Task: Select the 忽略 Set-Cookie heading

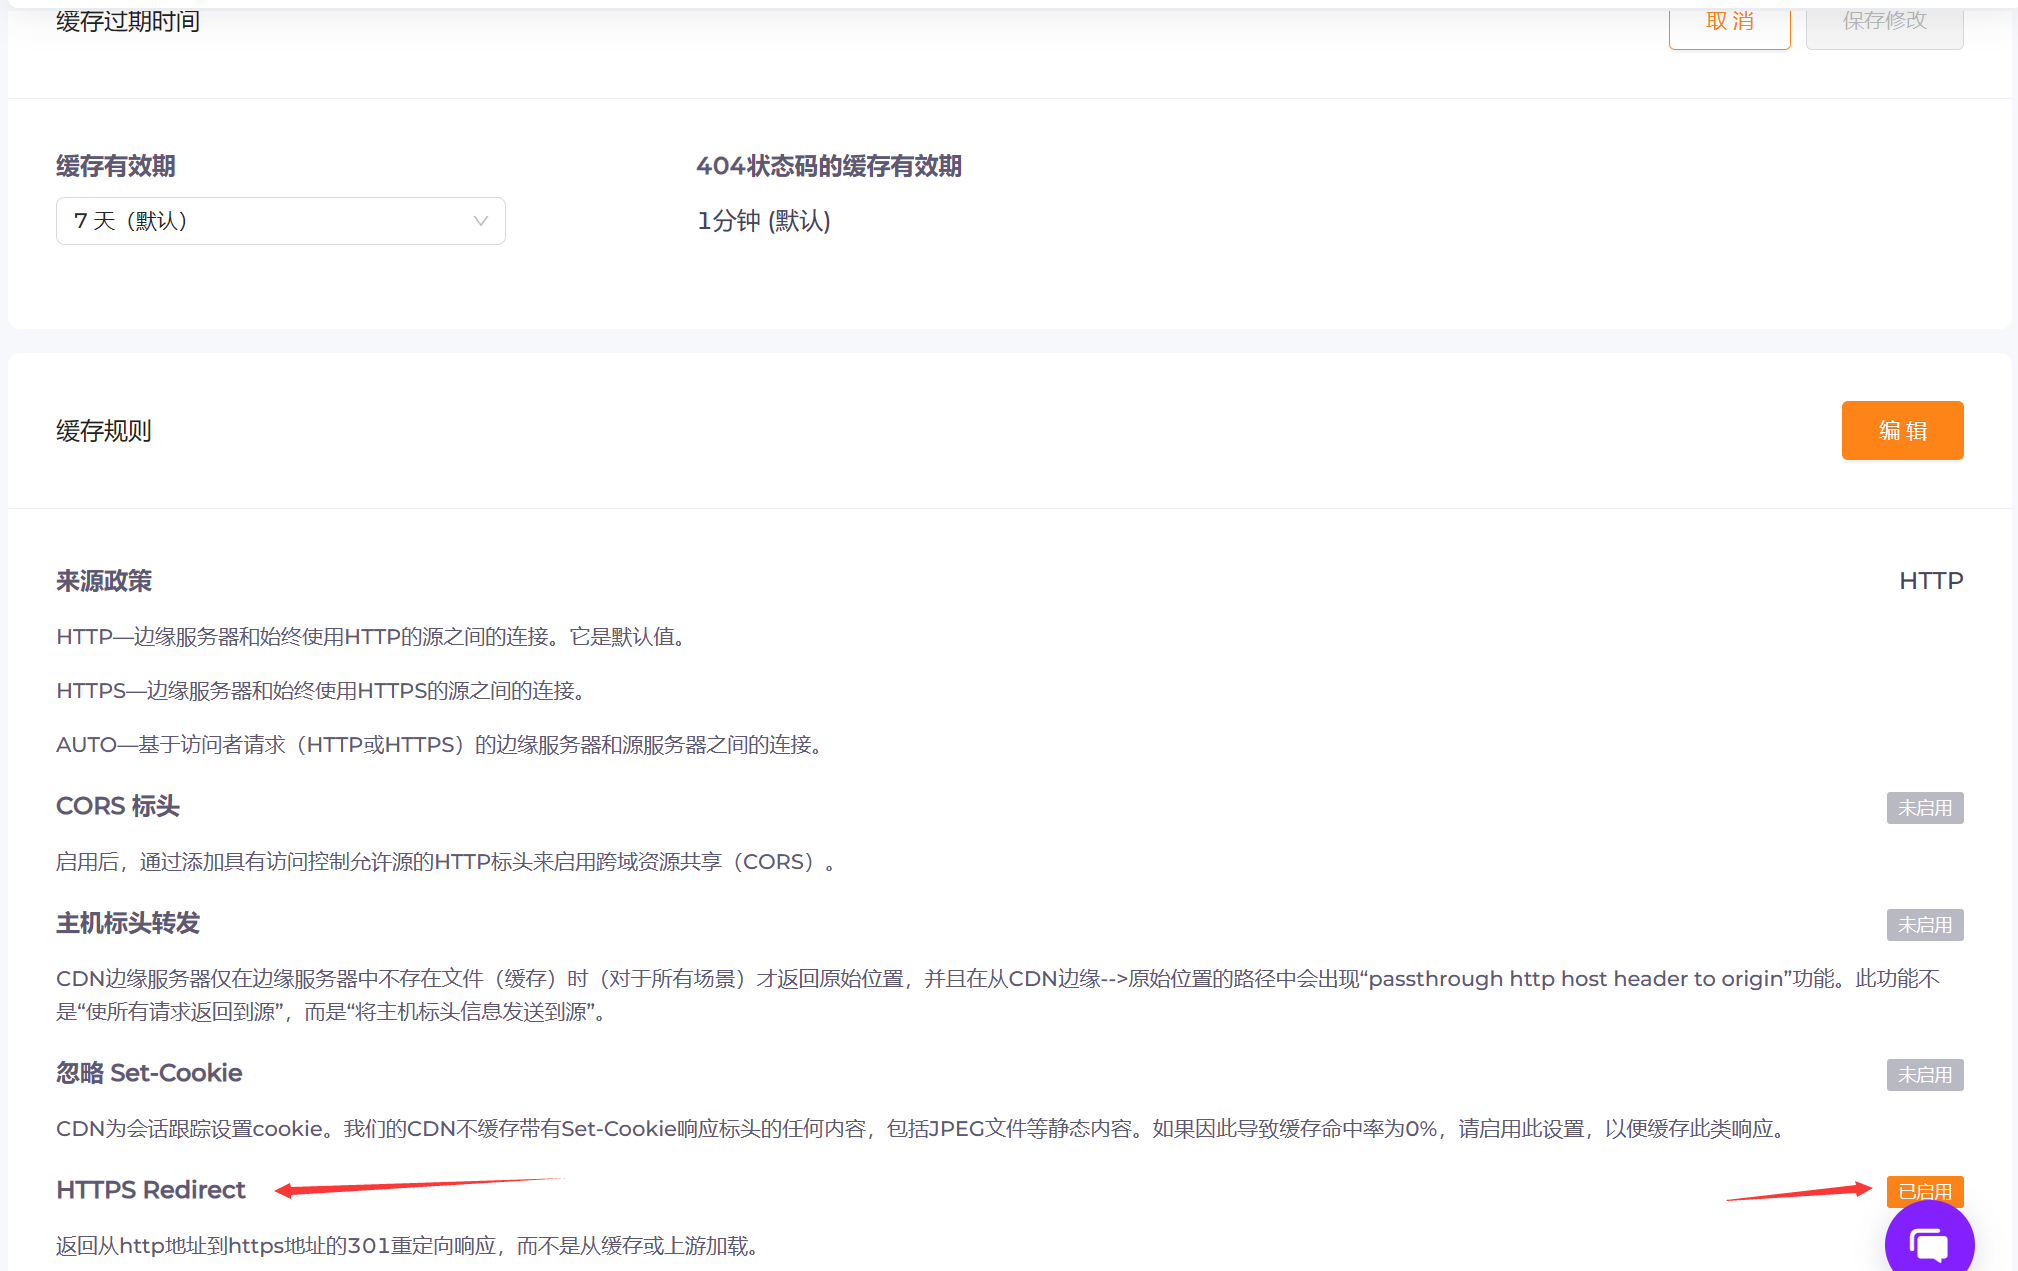Action: point(148,1073)
